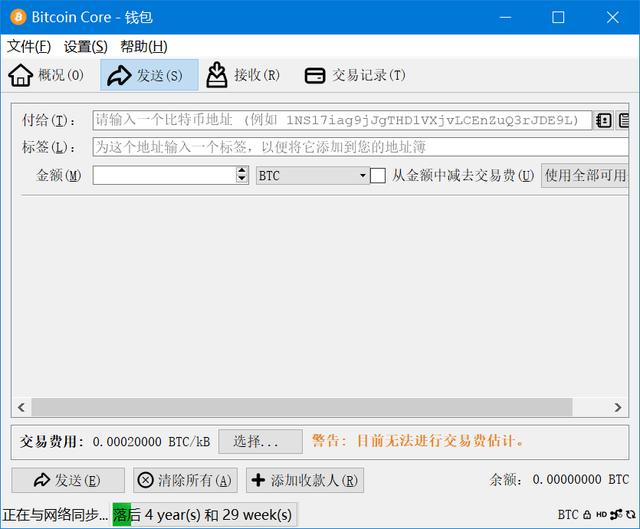The width and height of the screenshot is (640, 529).
Task: Open the 帮助(H) menu
Action: click(x=144, y=47)
